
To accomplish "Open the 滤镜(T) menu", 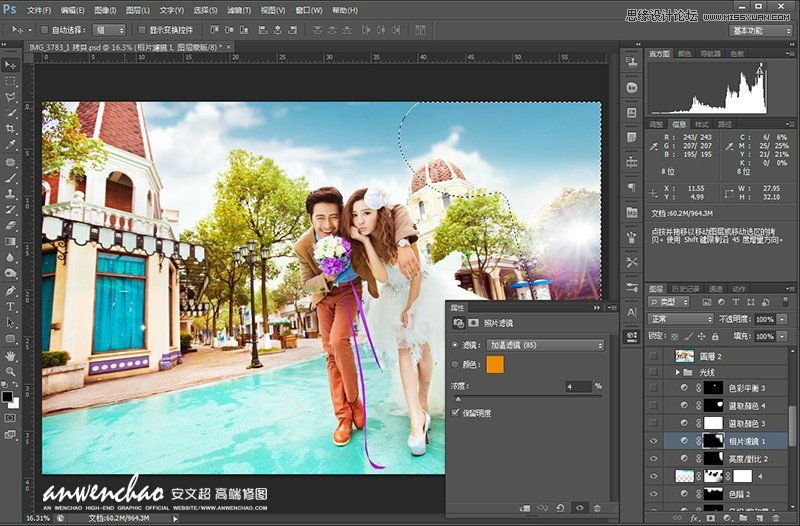I will click(x=239, y=10).
